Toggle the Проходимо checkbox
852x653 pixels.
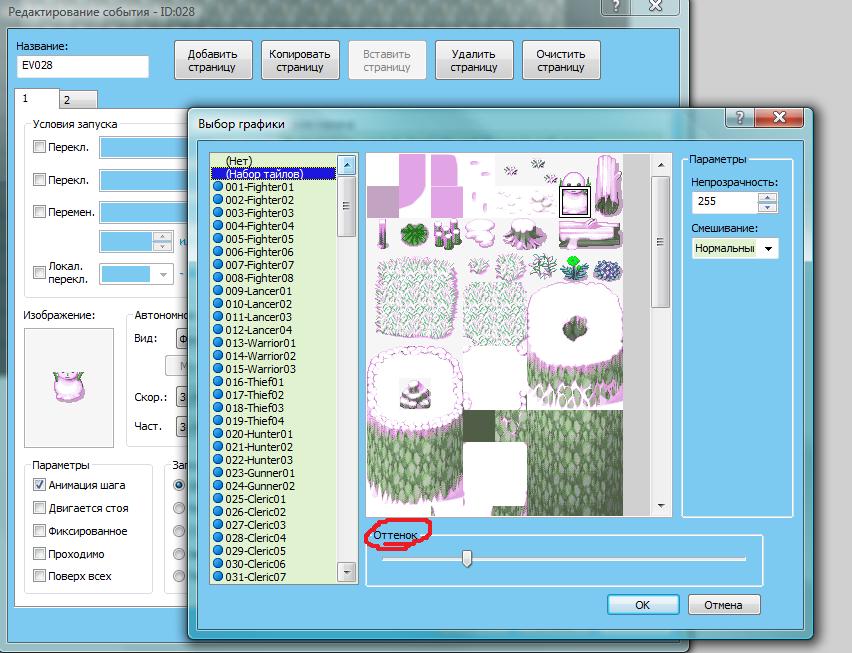(x=40, y=554)
